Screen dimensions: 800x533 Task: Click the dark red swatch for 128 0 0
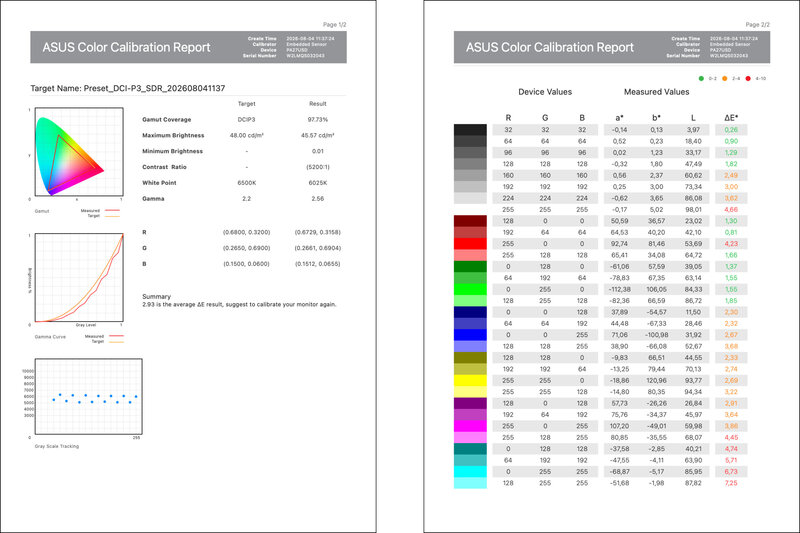[x=470, y=221]
